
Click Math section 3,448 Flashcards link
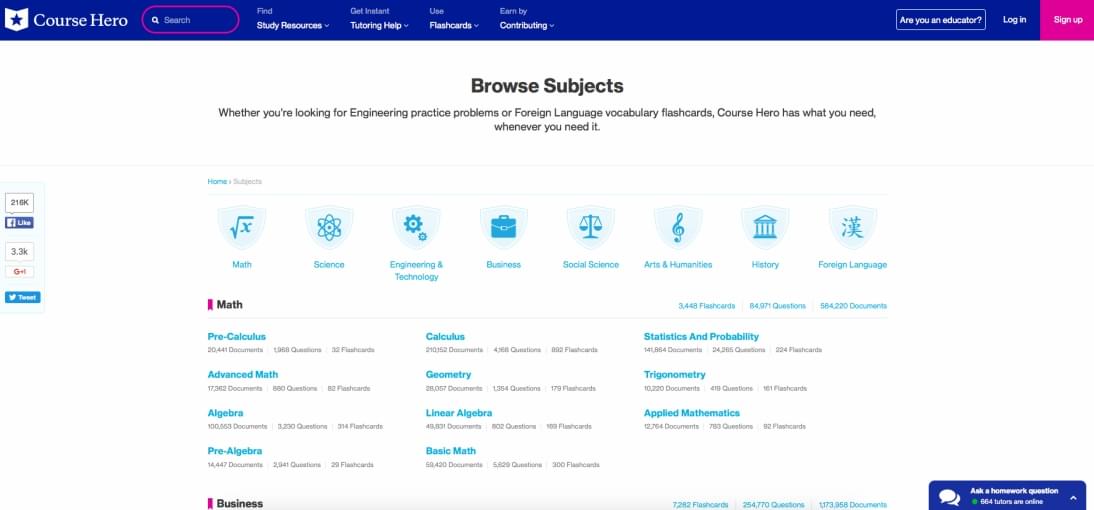tap(706, 306)
